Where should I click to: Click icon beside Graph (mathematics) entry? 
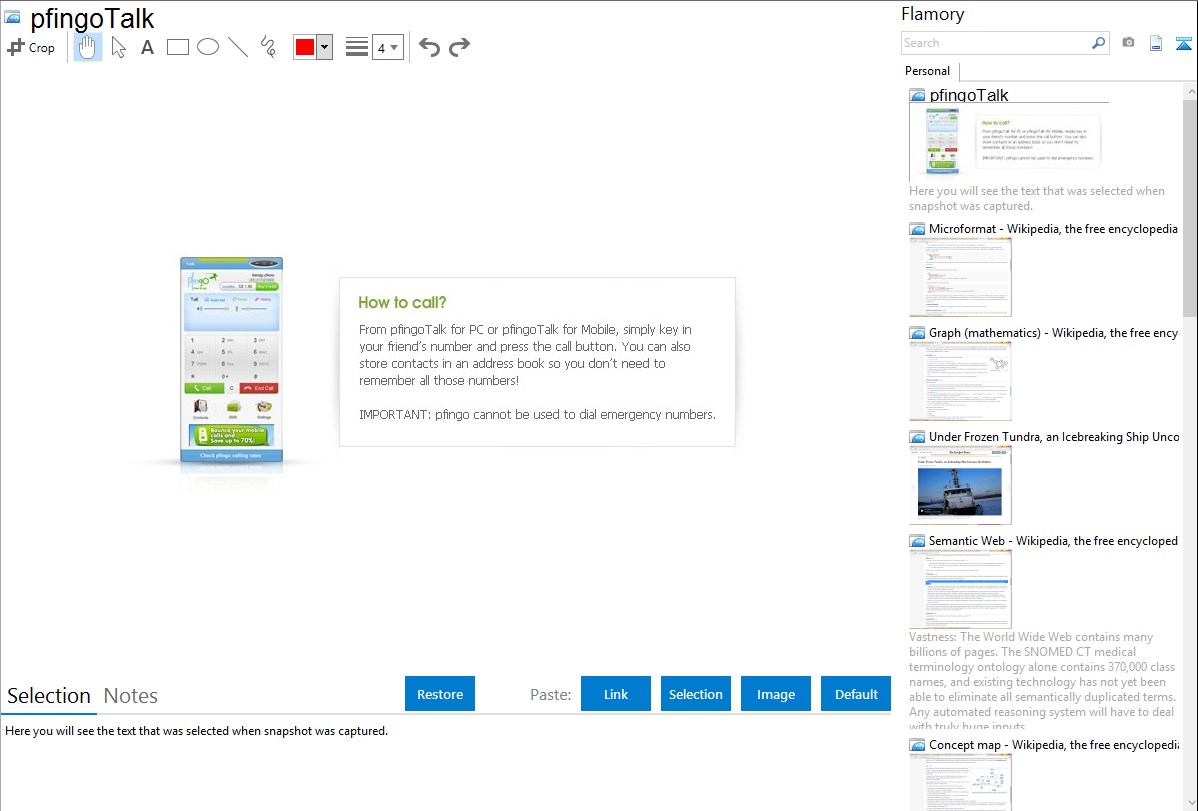coord(918,333)
